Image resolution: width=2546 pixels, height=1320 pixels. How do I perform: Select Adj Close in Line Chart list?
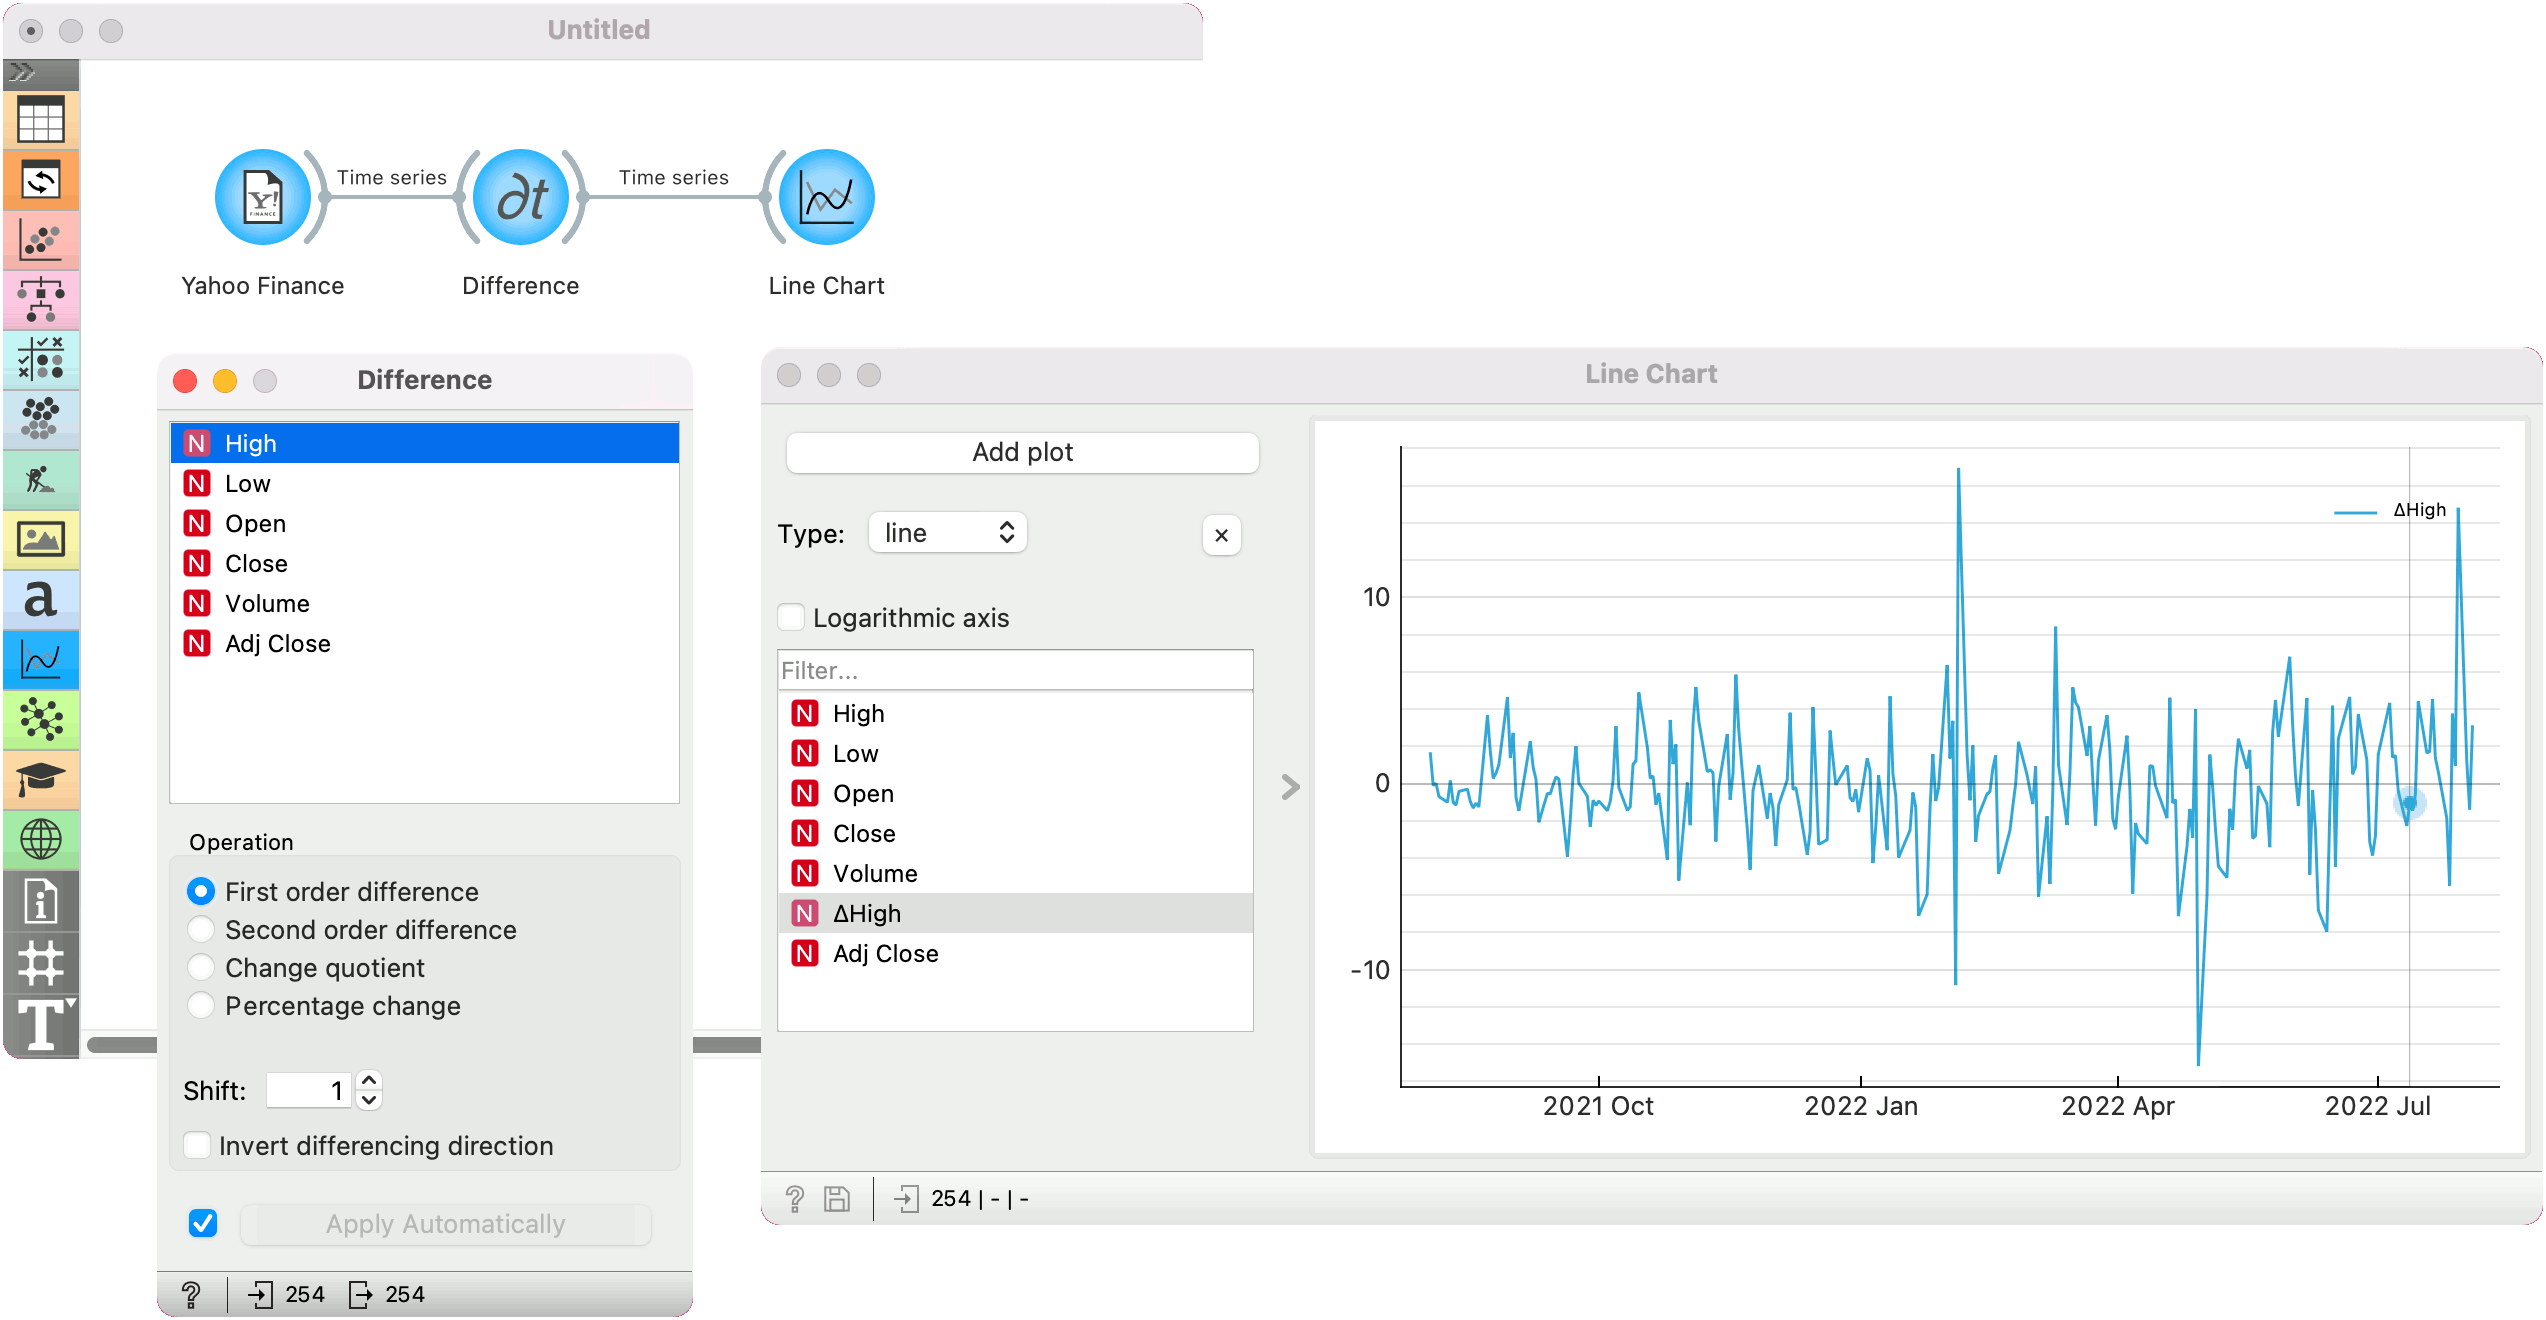[x=1015, y=953]
